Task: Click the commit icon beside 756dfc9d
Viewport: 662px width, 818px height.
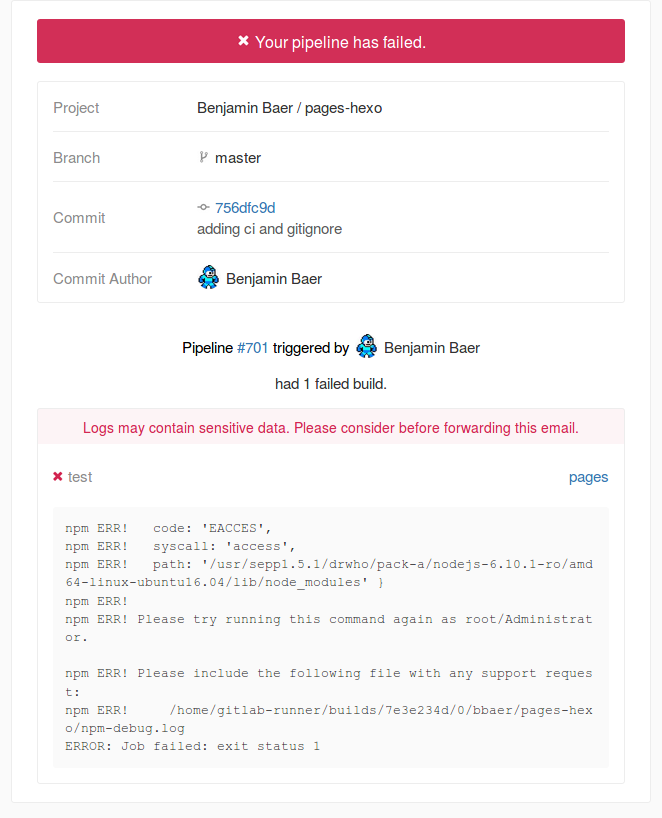Action: 204,208
